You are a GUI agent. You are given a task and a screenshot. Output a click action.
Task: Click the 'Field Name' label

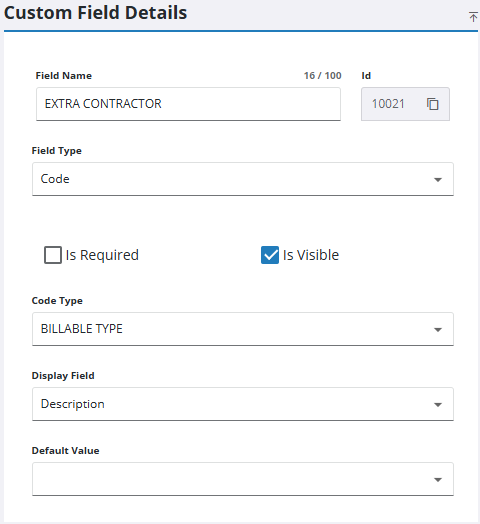click(x=64, y=76)
